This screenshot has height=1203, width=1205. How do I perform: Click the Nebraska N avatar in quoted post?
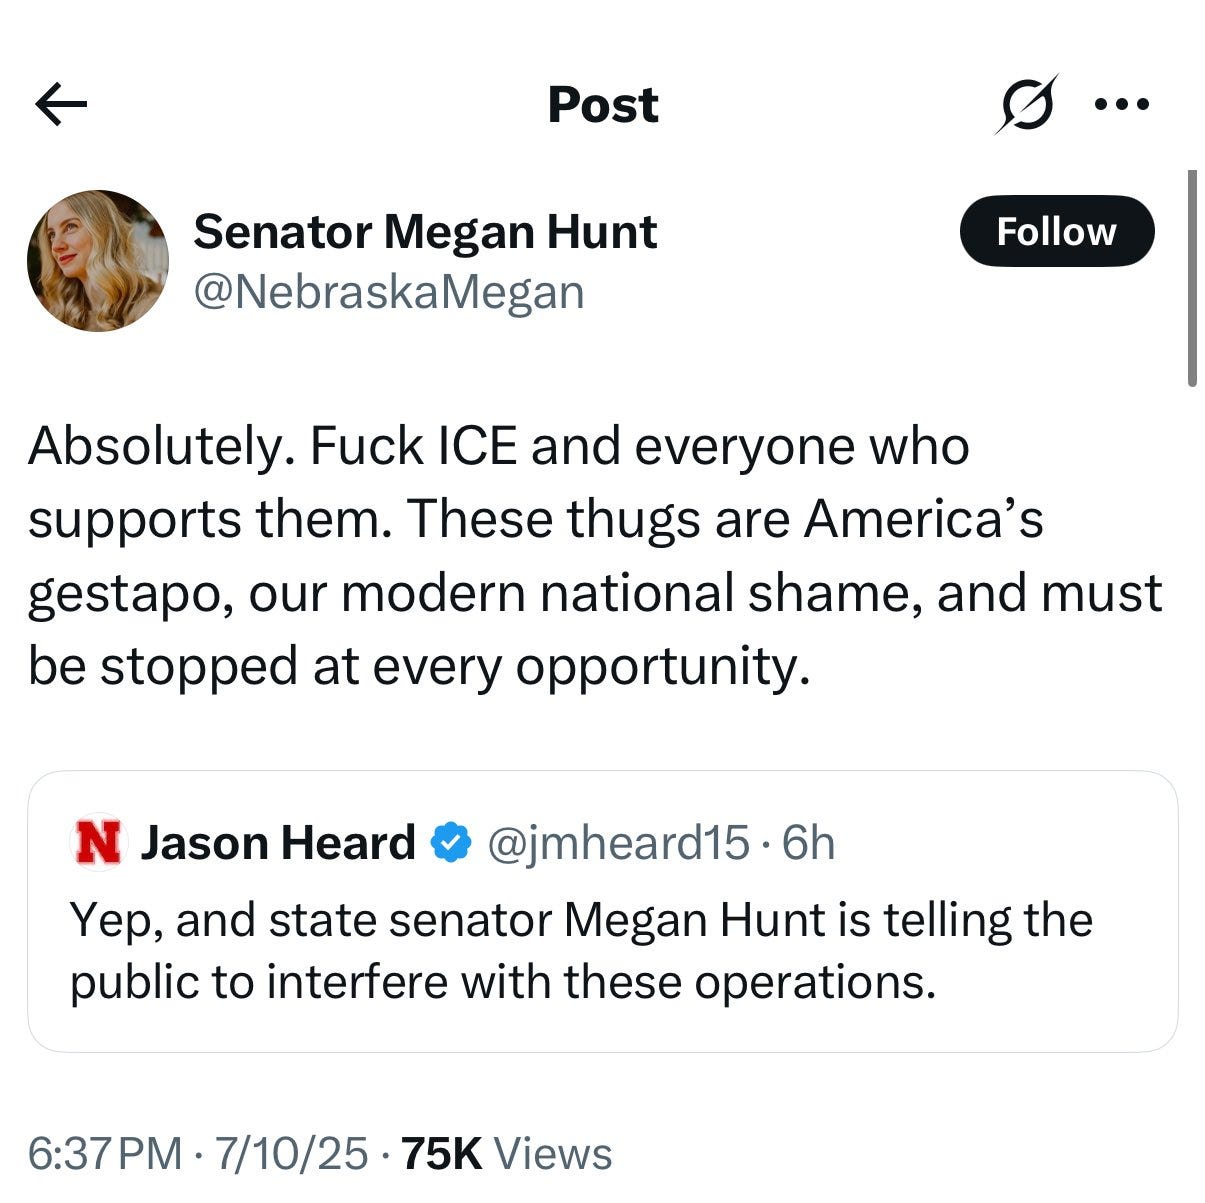coord(98,843)
